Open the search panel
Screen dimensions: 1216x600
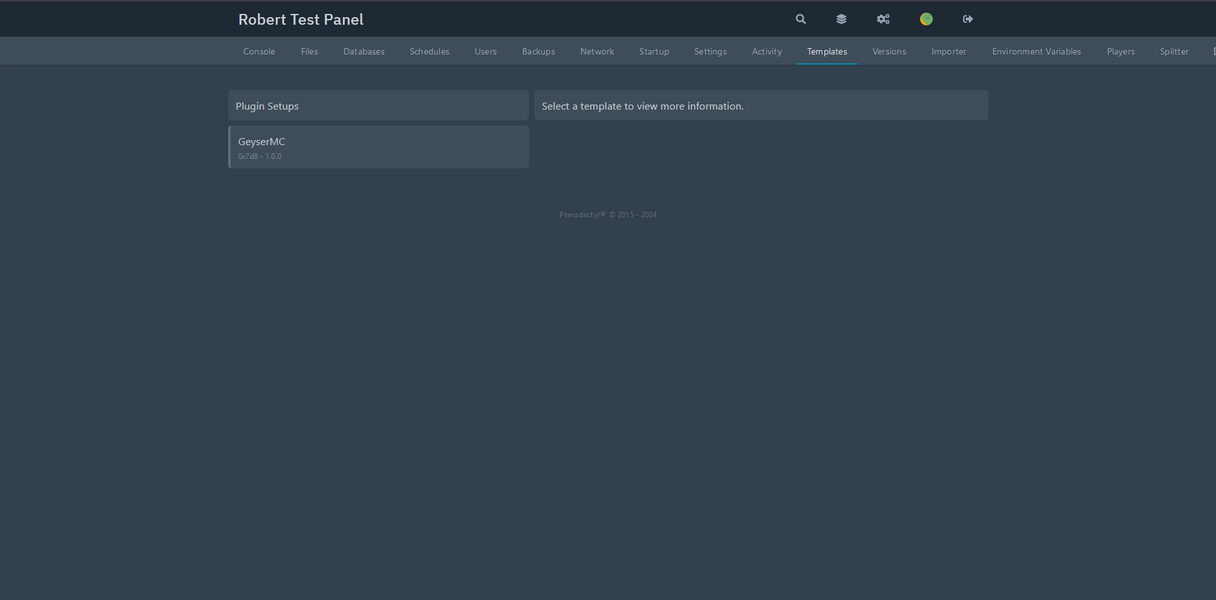click(800, 18)
